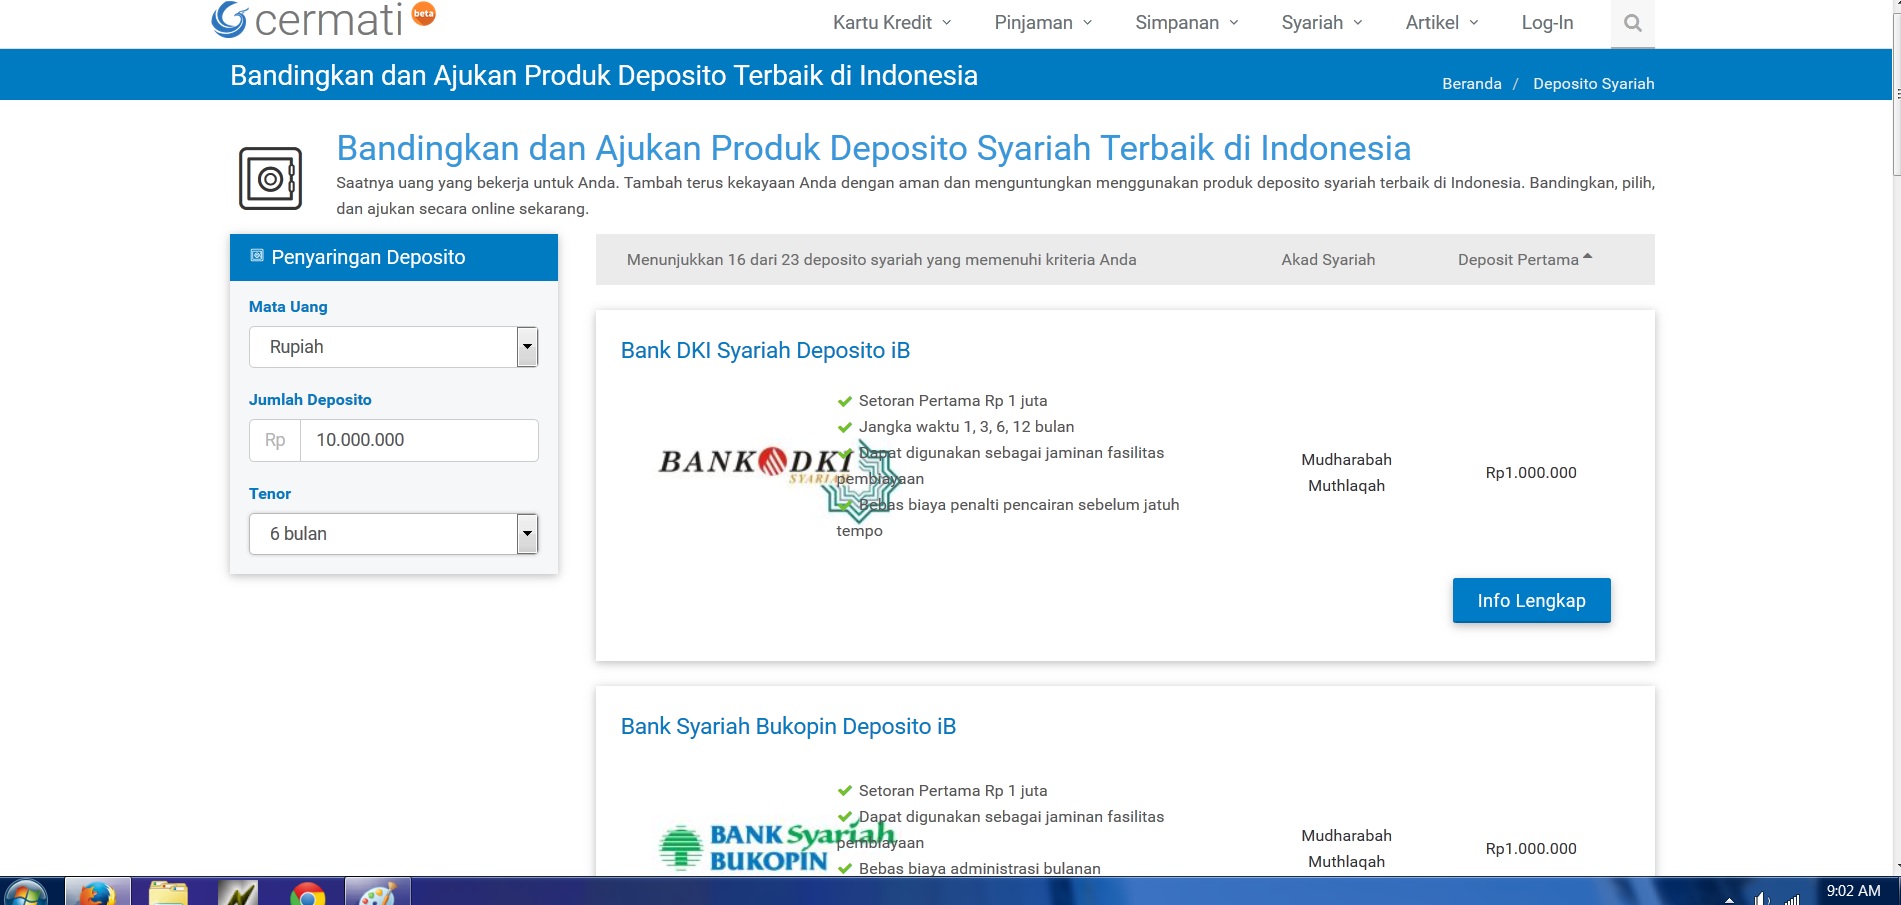Click the Windows Start button
1901x905 pixels.
point(25,892)
